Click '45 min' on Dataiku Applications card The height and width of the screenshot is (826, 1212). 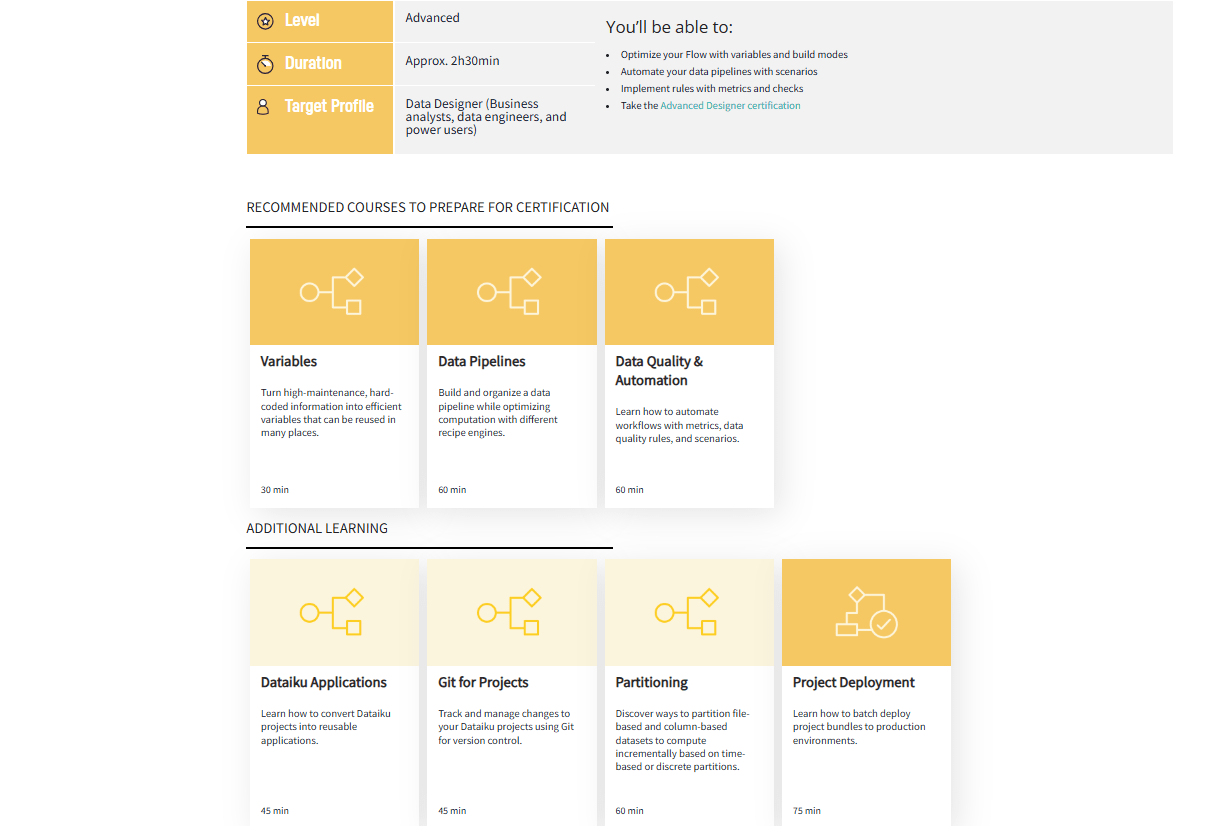click(x=275, y=811)
